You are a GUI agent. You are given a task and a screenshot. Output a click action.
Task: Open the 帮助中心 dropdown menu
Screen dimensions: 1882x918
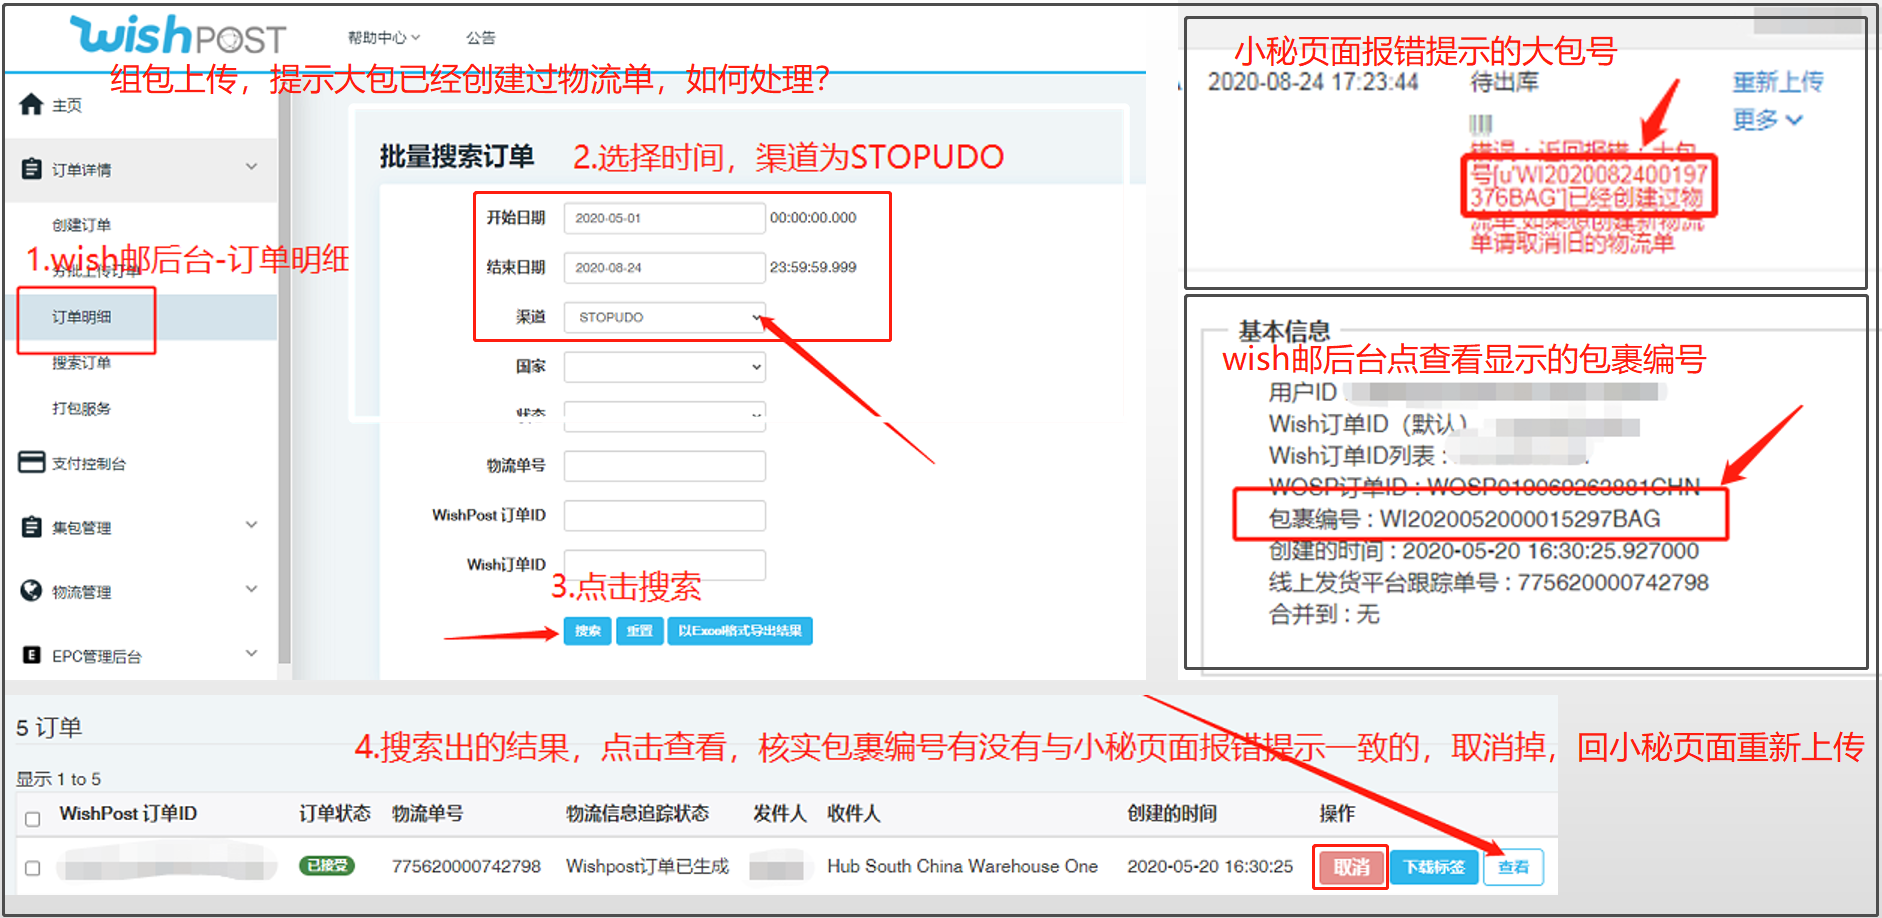(384, 38)
